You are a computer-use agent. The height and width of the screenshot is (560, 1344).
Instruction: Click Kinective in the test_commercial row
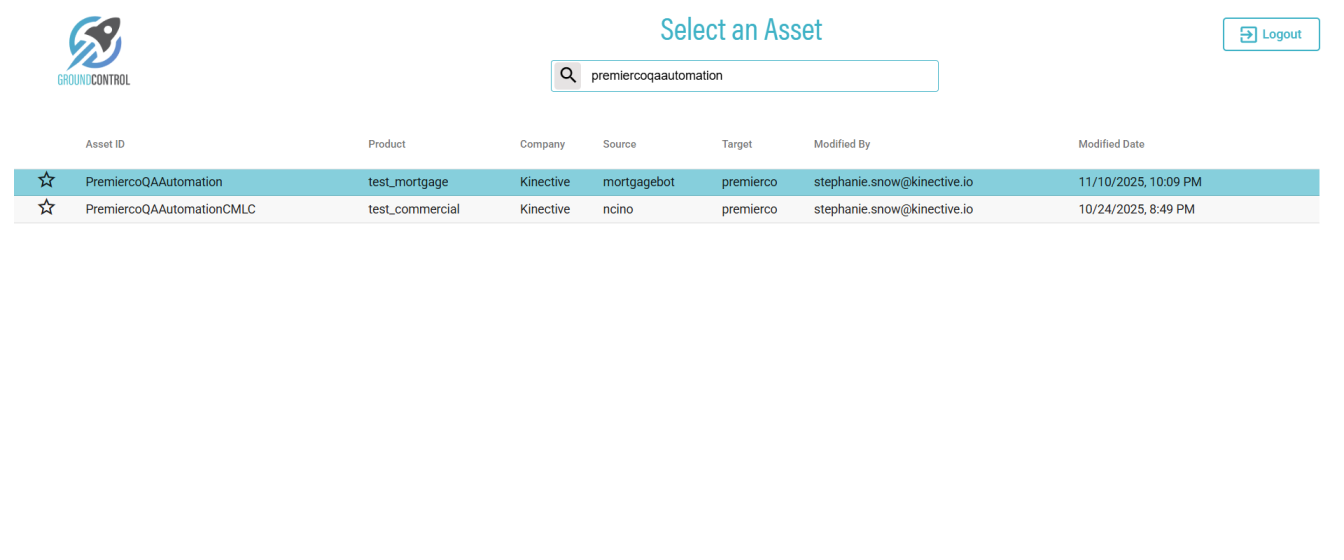click(545, 209)
